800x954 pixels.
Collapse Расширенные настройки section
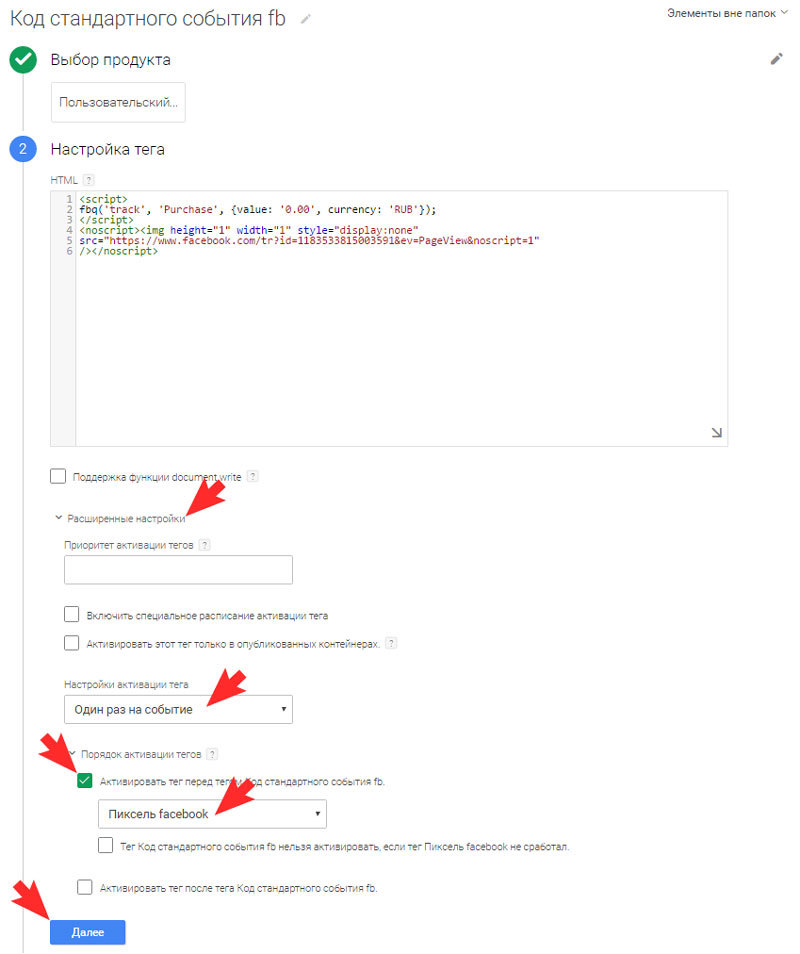tap(120, 518)
